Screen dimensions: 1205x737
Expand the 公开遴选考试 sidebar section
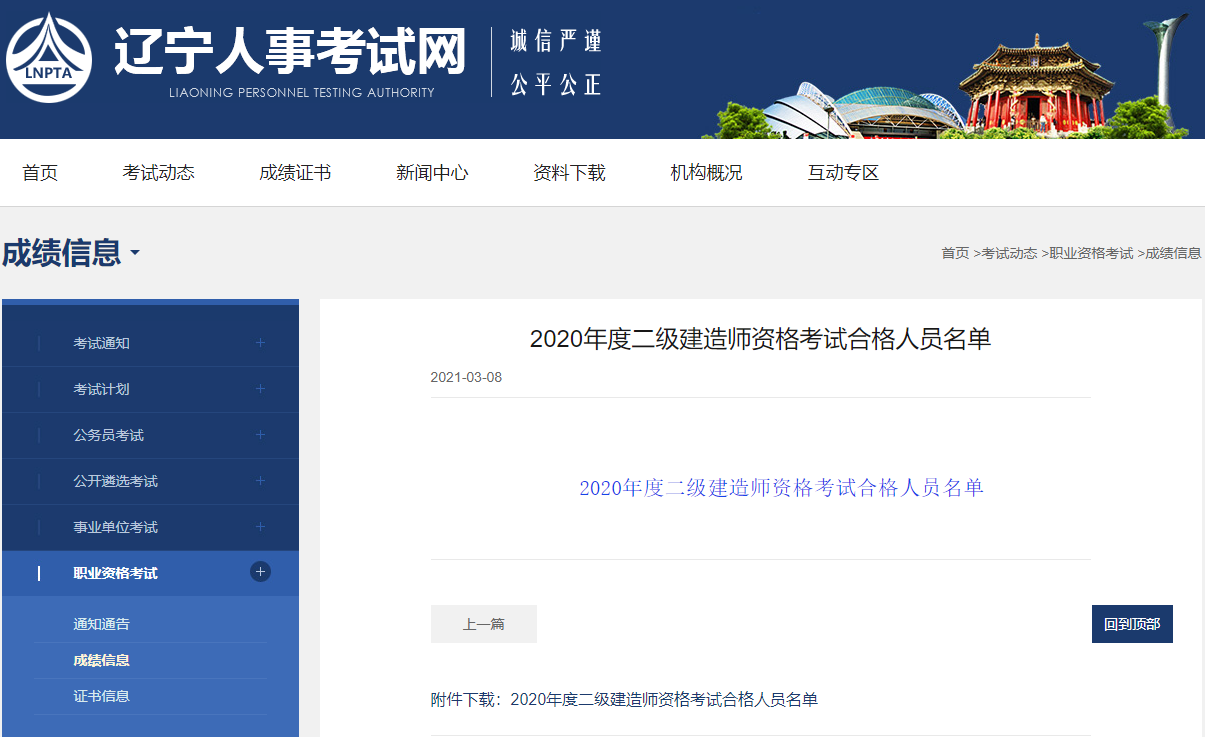click(x=260, y=480)
